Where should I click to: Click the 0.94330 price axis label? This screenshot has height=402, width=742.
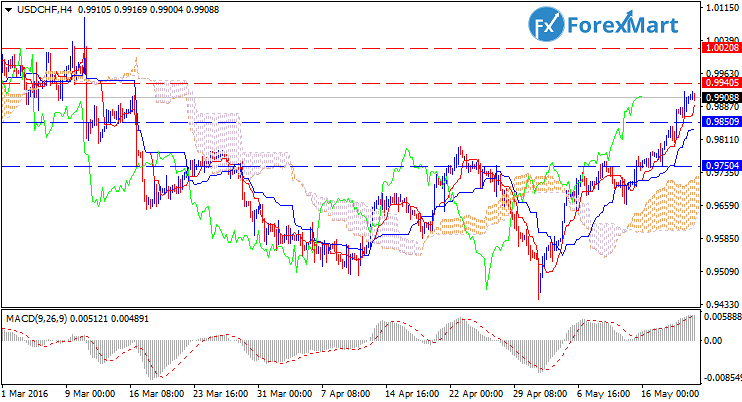[721, 304]
